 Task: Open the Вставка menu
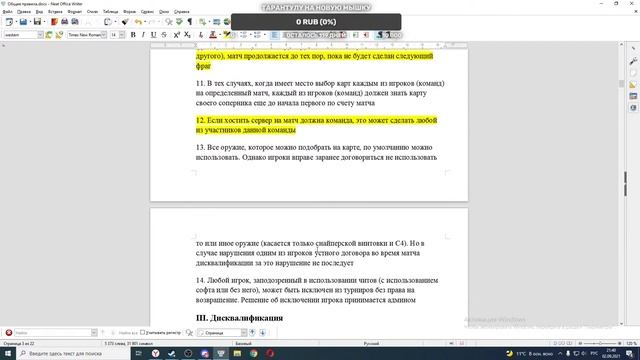coord(55,12)
